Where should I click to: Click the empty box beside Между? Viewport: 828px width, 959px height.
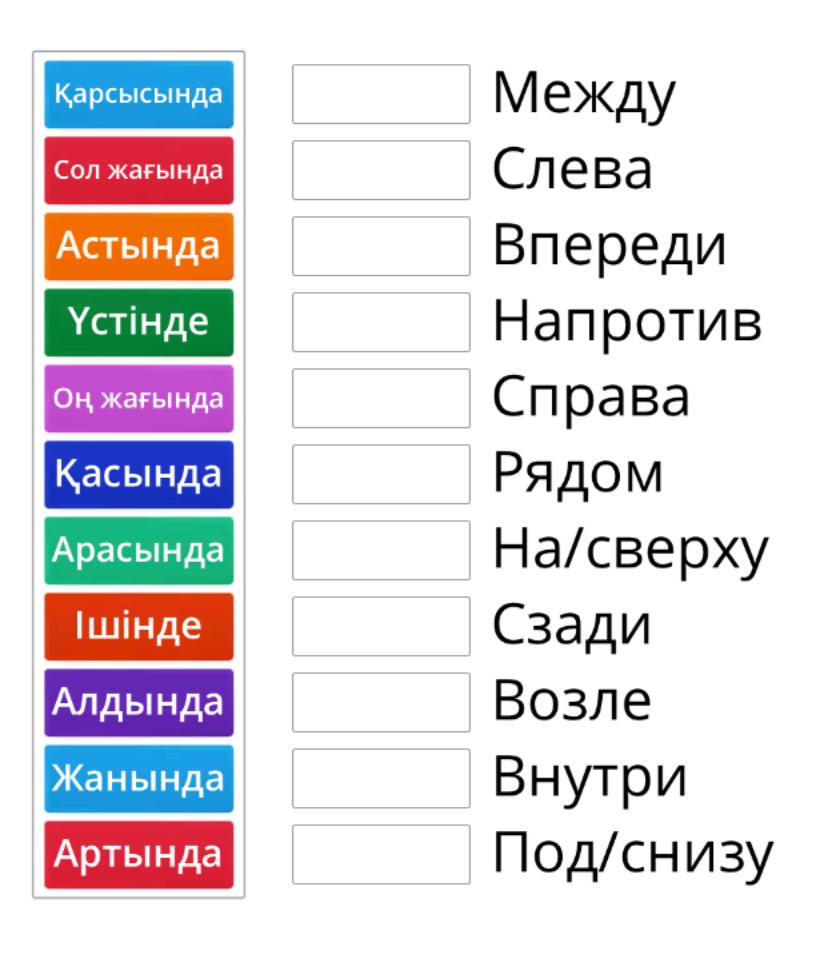(381, 95)
